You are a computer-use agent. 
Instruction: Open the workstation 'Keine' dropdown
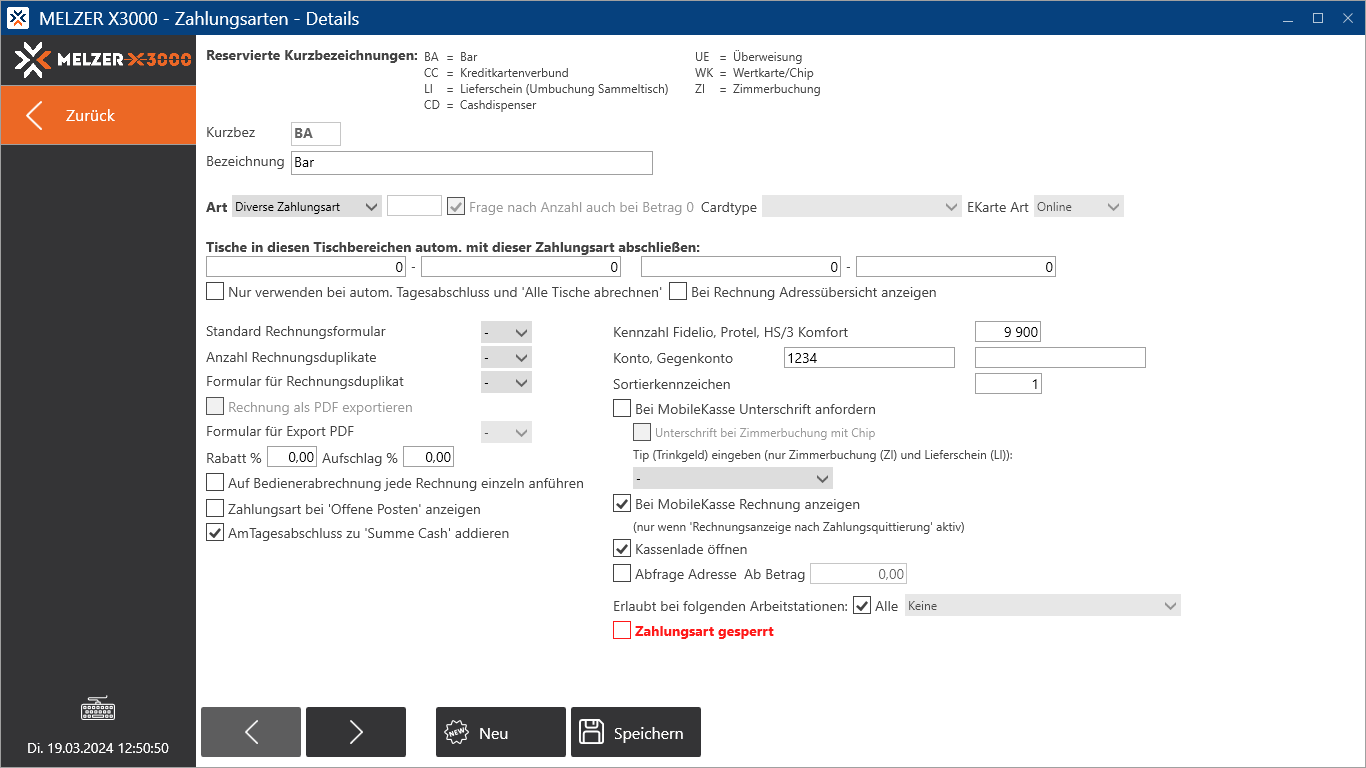1042,606
